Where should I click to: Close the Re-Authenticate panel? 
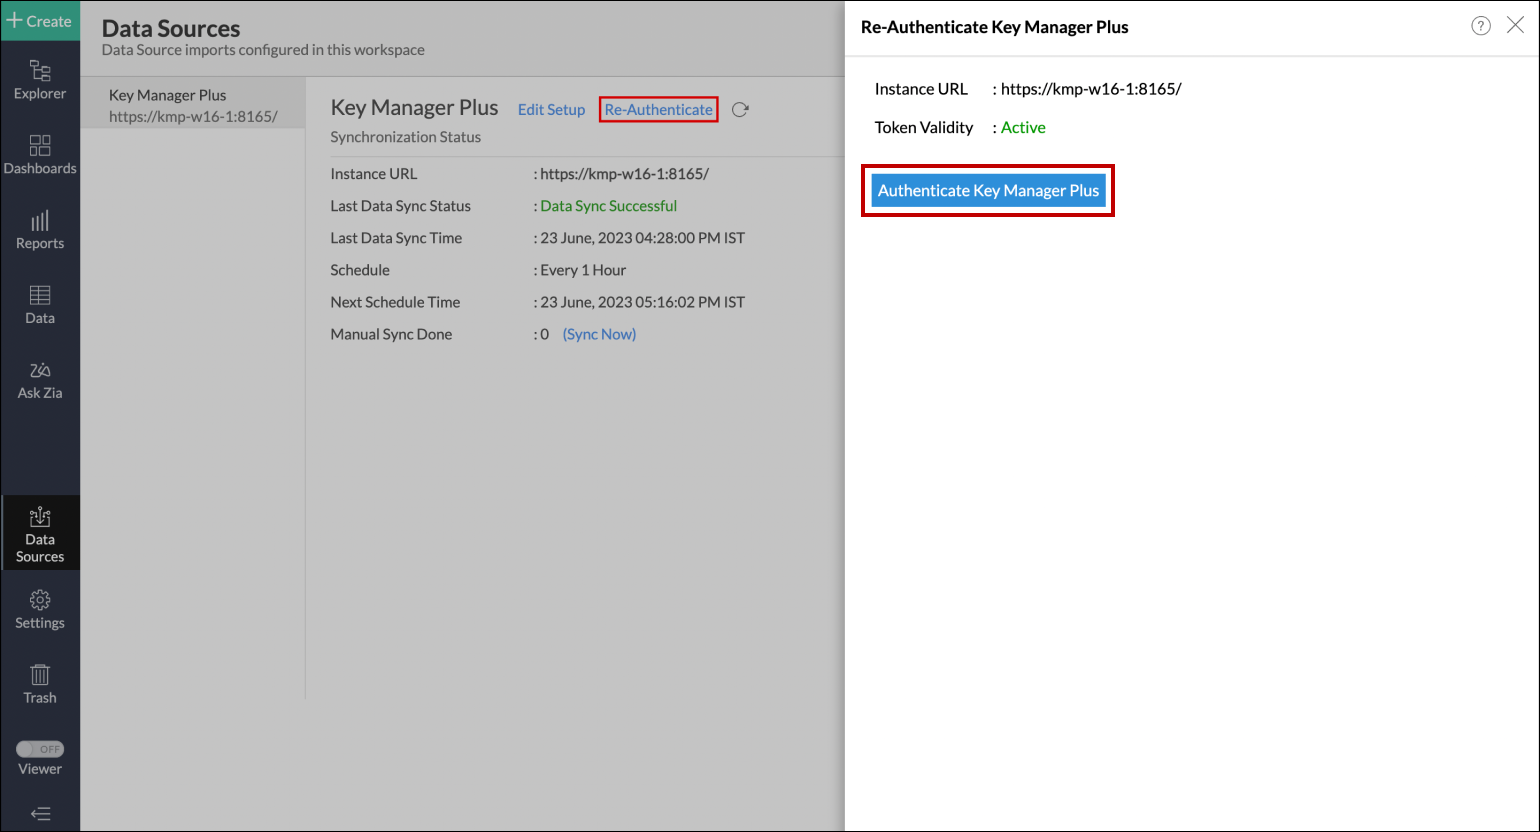click(1515, 26)
